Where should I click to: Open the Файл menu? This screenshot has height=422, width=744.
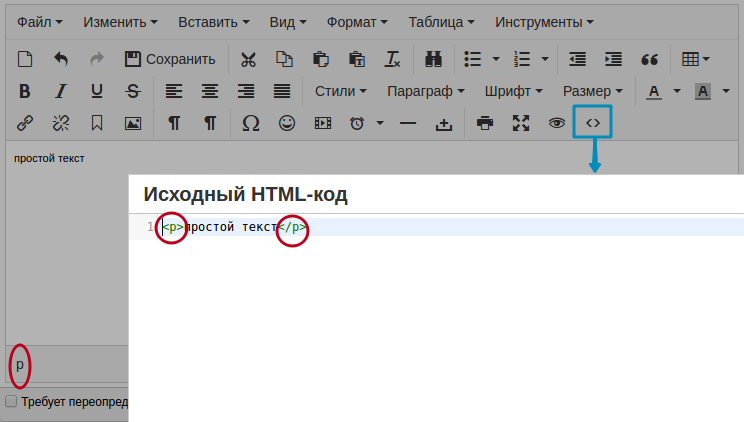(x=40, y=22)
